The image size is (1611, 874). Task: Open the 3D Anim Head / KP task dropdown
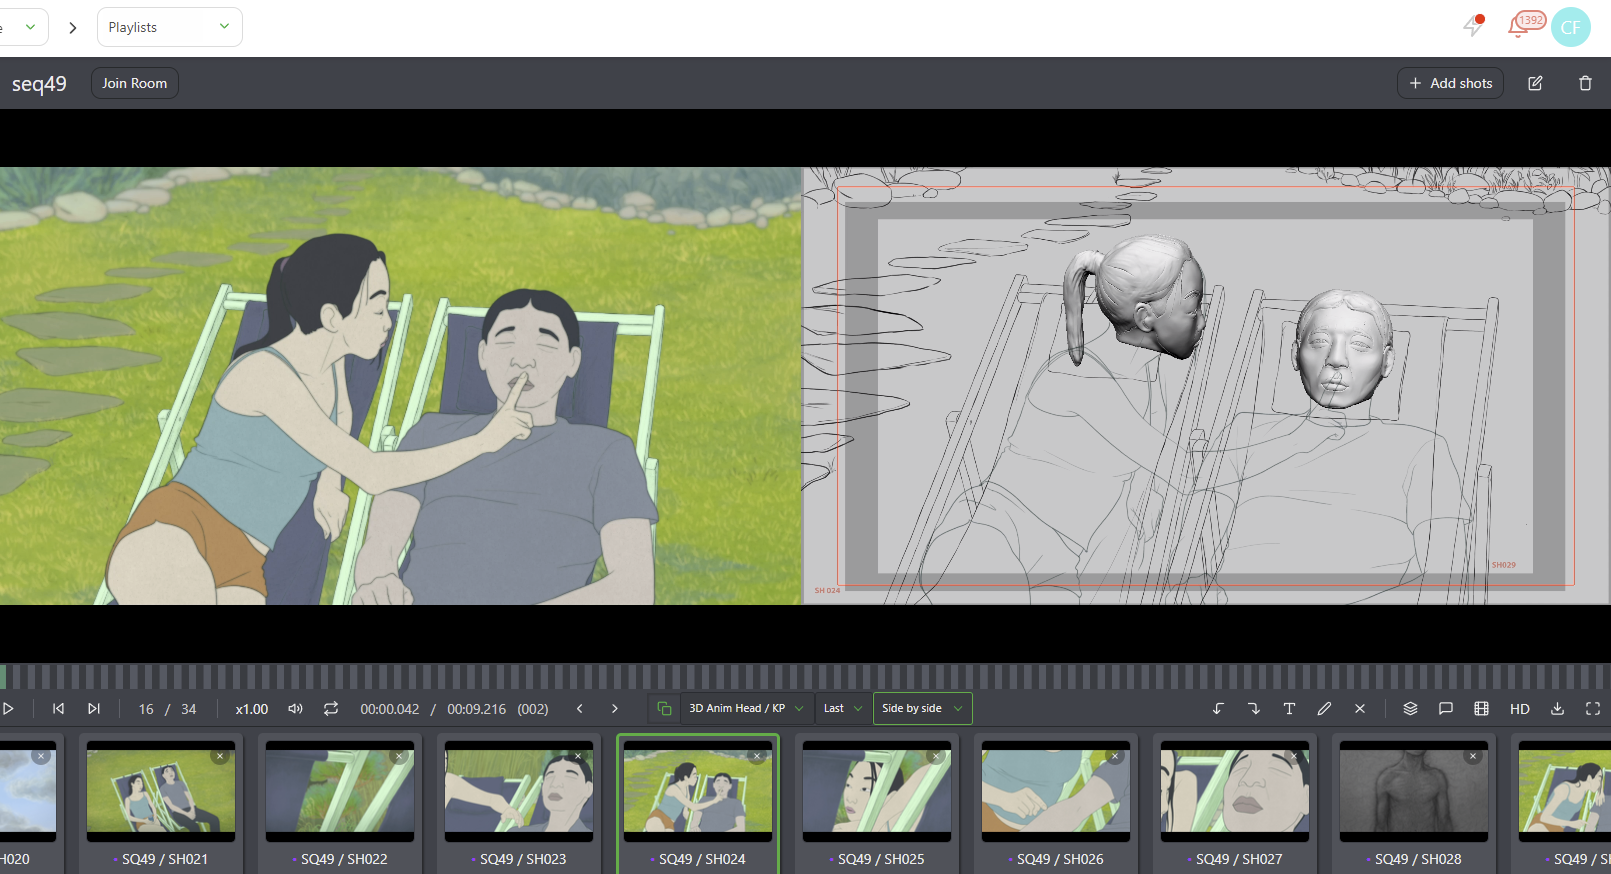click(746, 709)
